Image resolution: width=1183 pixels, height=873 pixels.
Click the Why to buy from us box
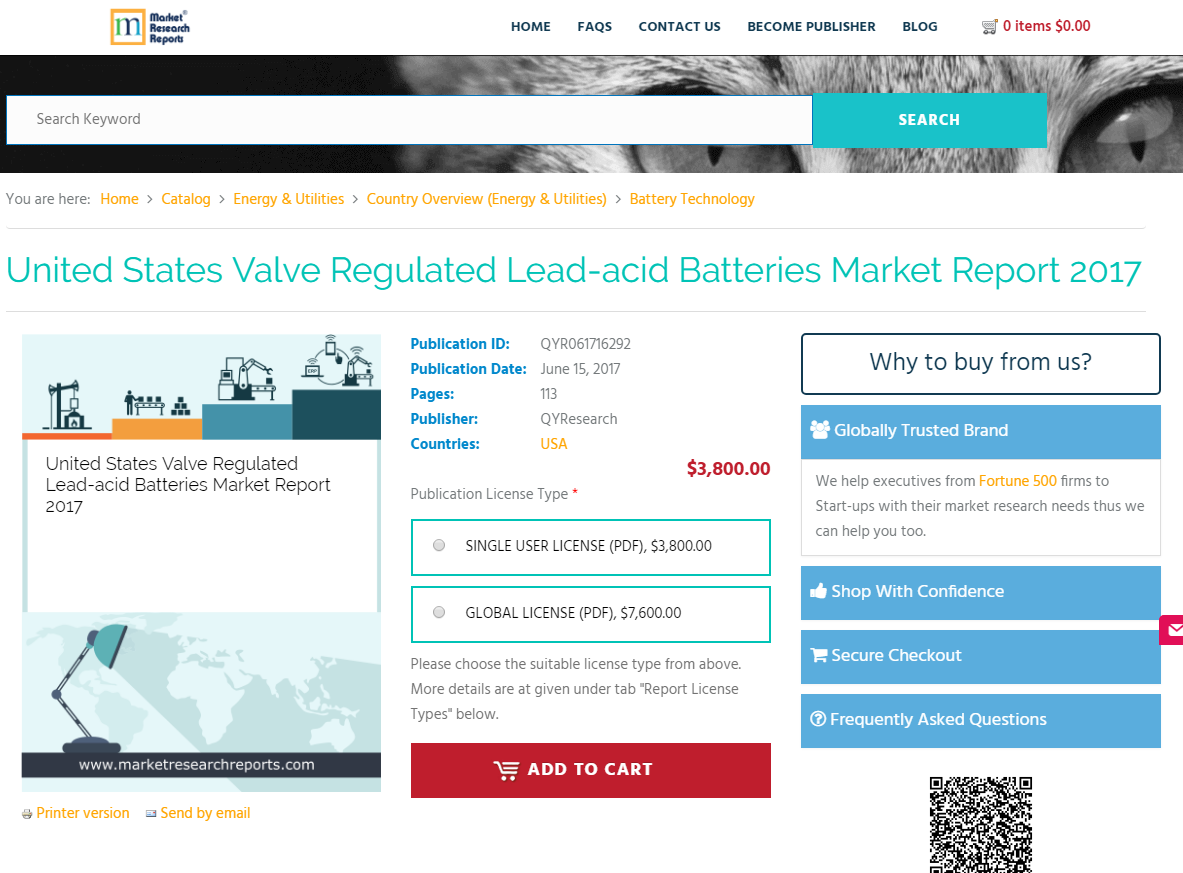pyautogui.click(x=980, y=364)
